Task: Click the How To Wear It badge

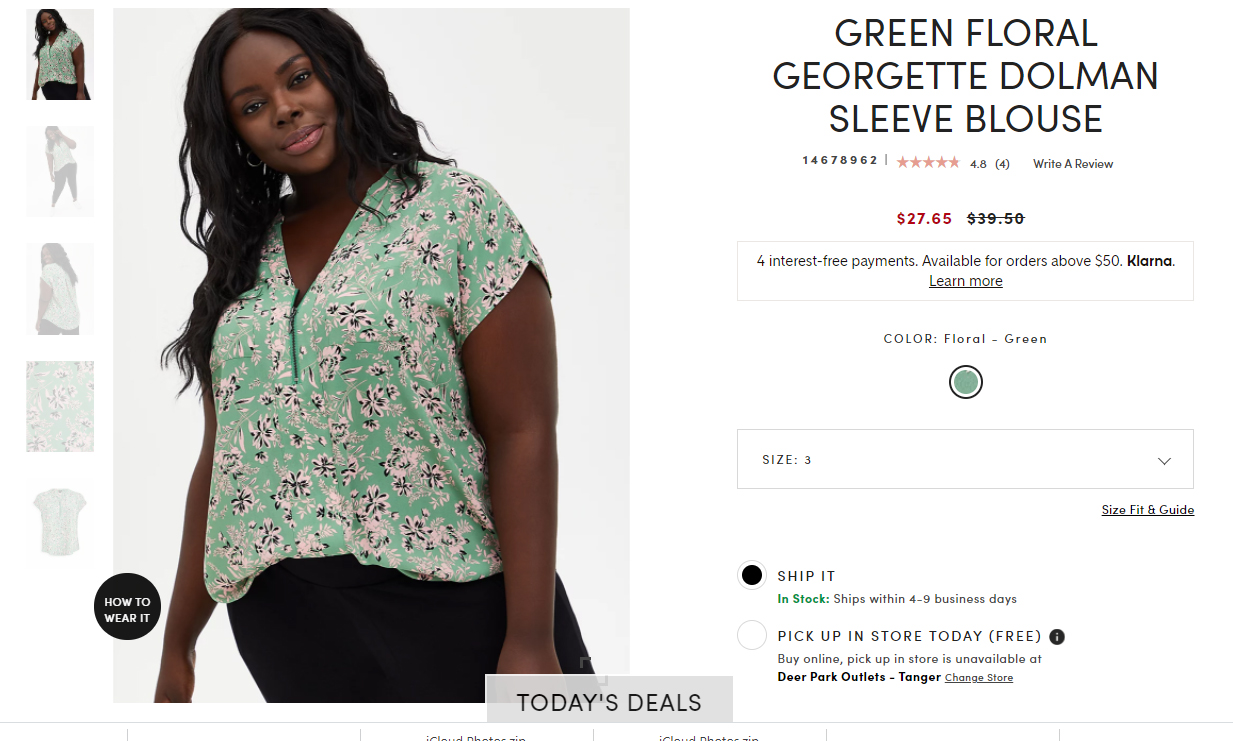Action: [x=127, y=607]
